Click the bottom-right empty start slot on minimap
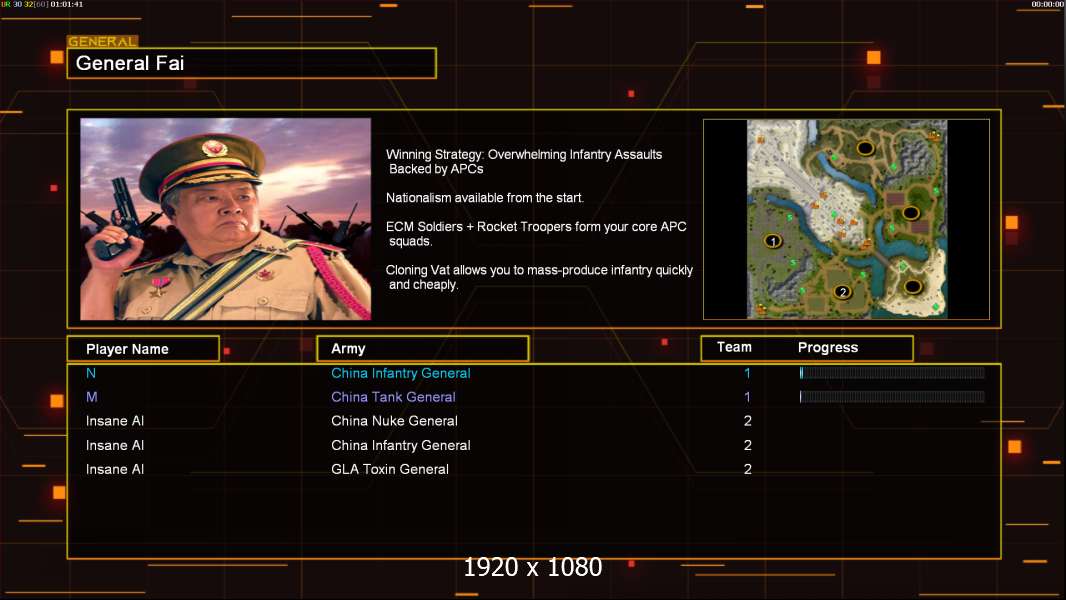1066x600 pixels. tap(912, 286)
